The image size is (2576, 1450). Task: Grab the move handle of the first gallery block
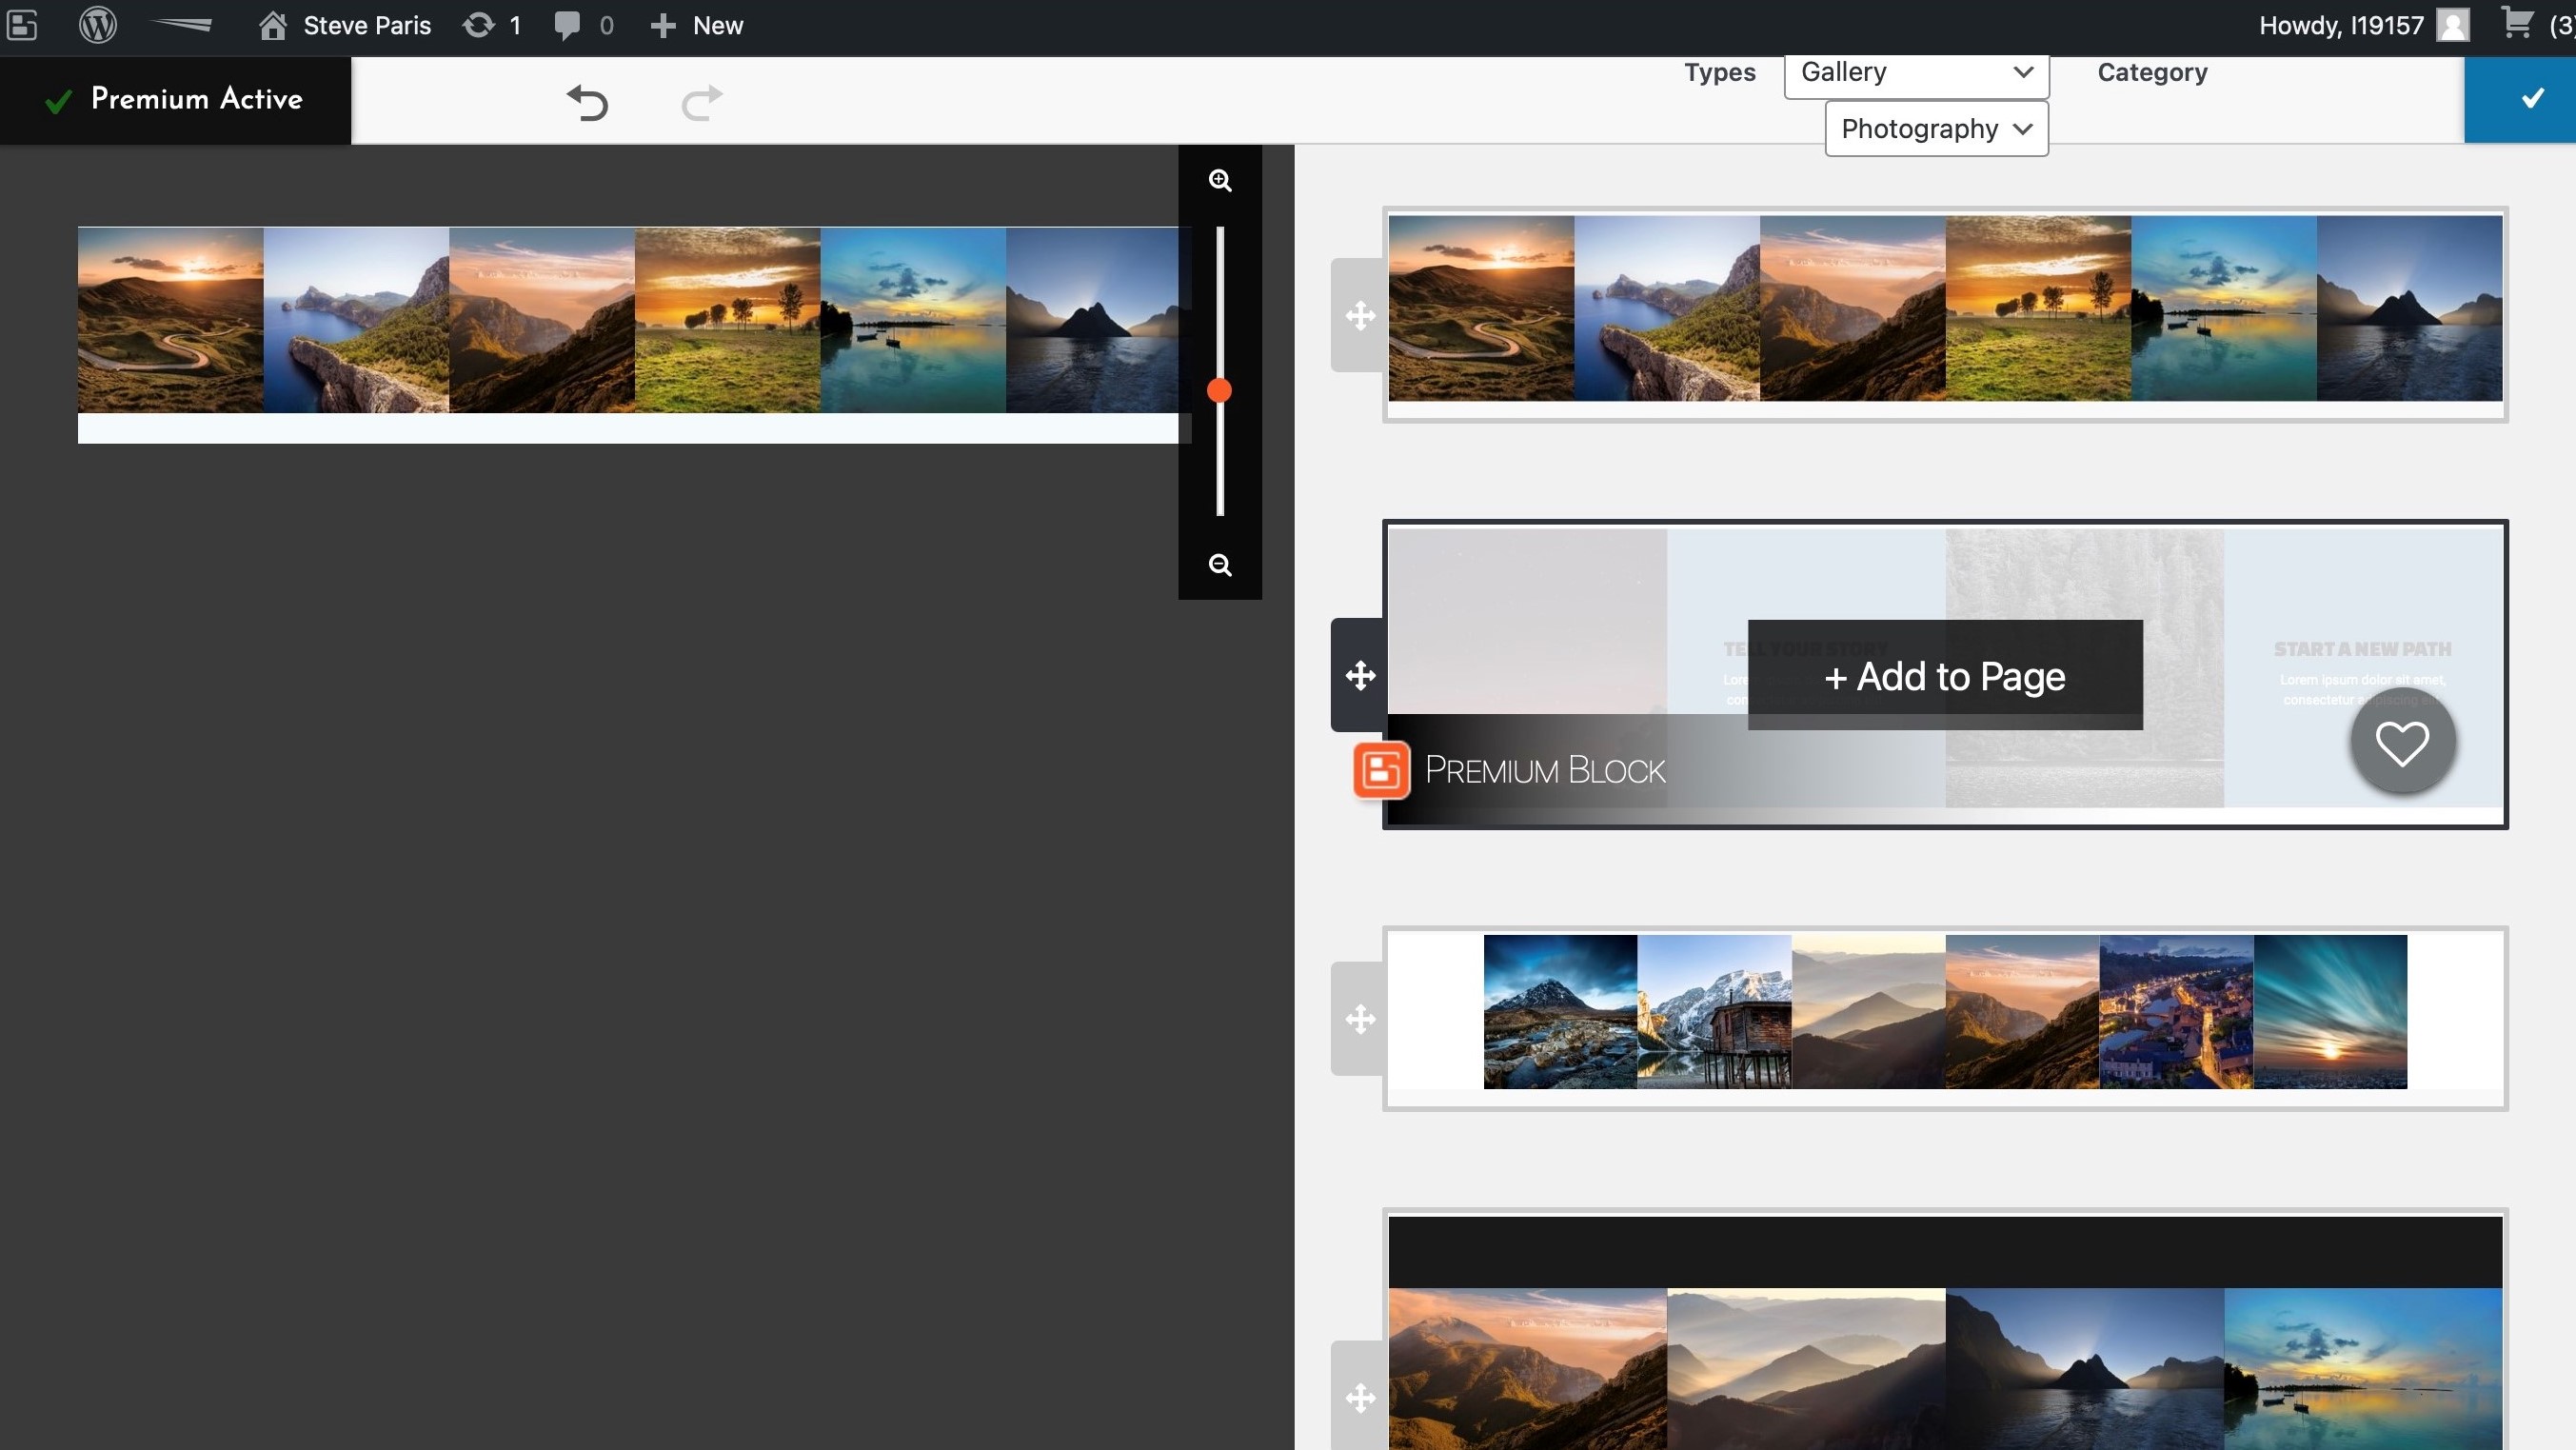coord(1359,316)
